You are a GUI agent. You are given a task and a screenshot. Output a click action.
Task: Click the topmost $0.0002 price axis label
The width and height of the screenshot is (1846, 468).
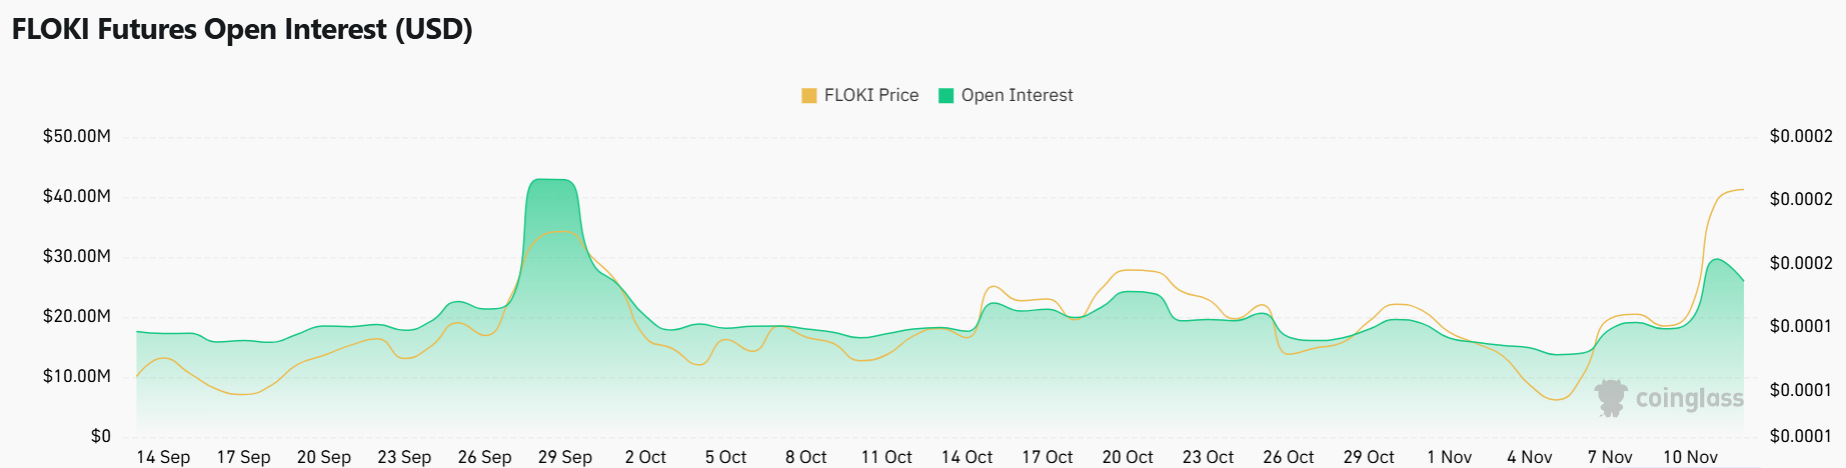coord(1801,136)
